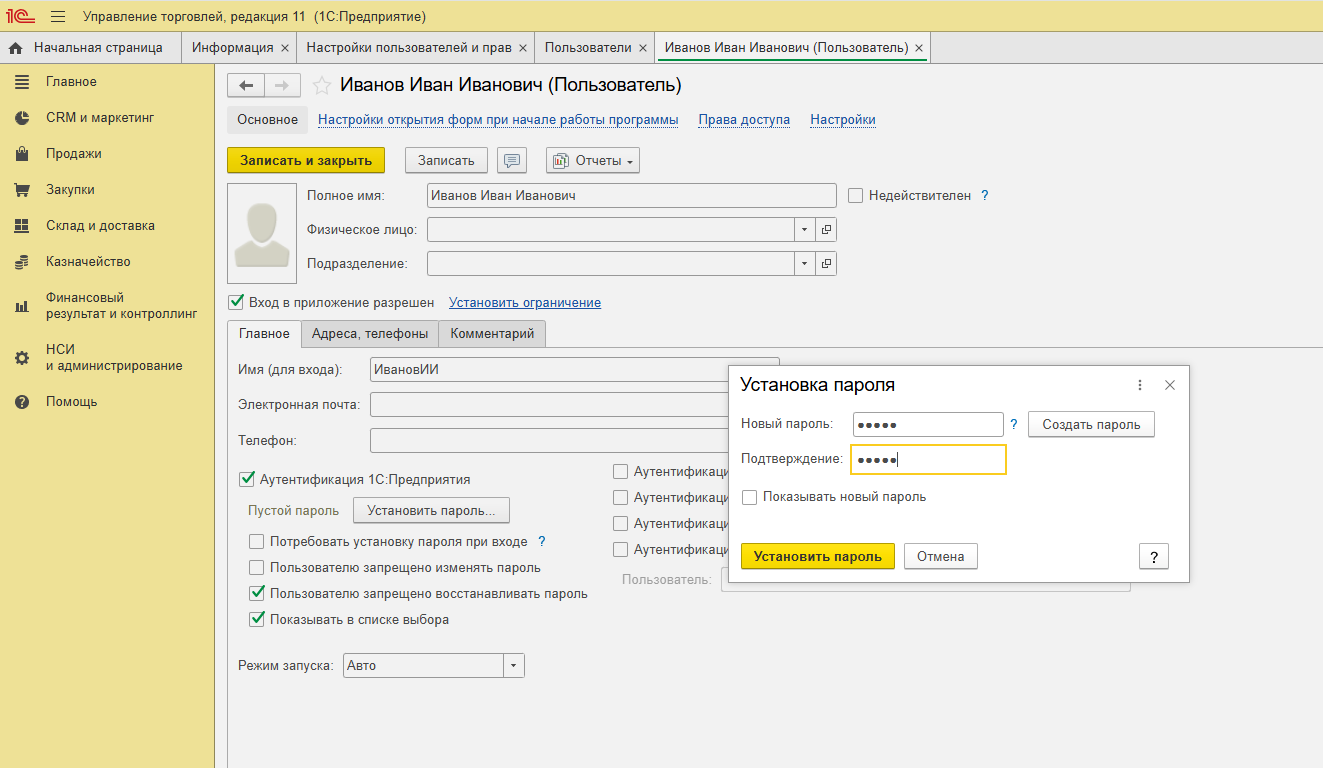Image resolution: width=1323 pixels, height=768 pixels.
Task: Click the Новый пароль input field
Action: pos(927,425)
